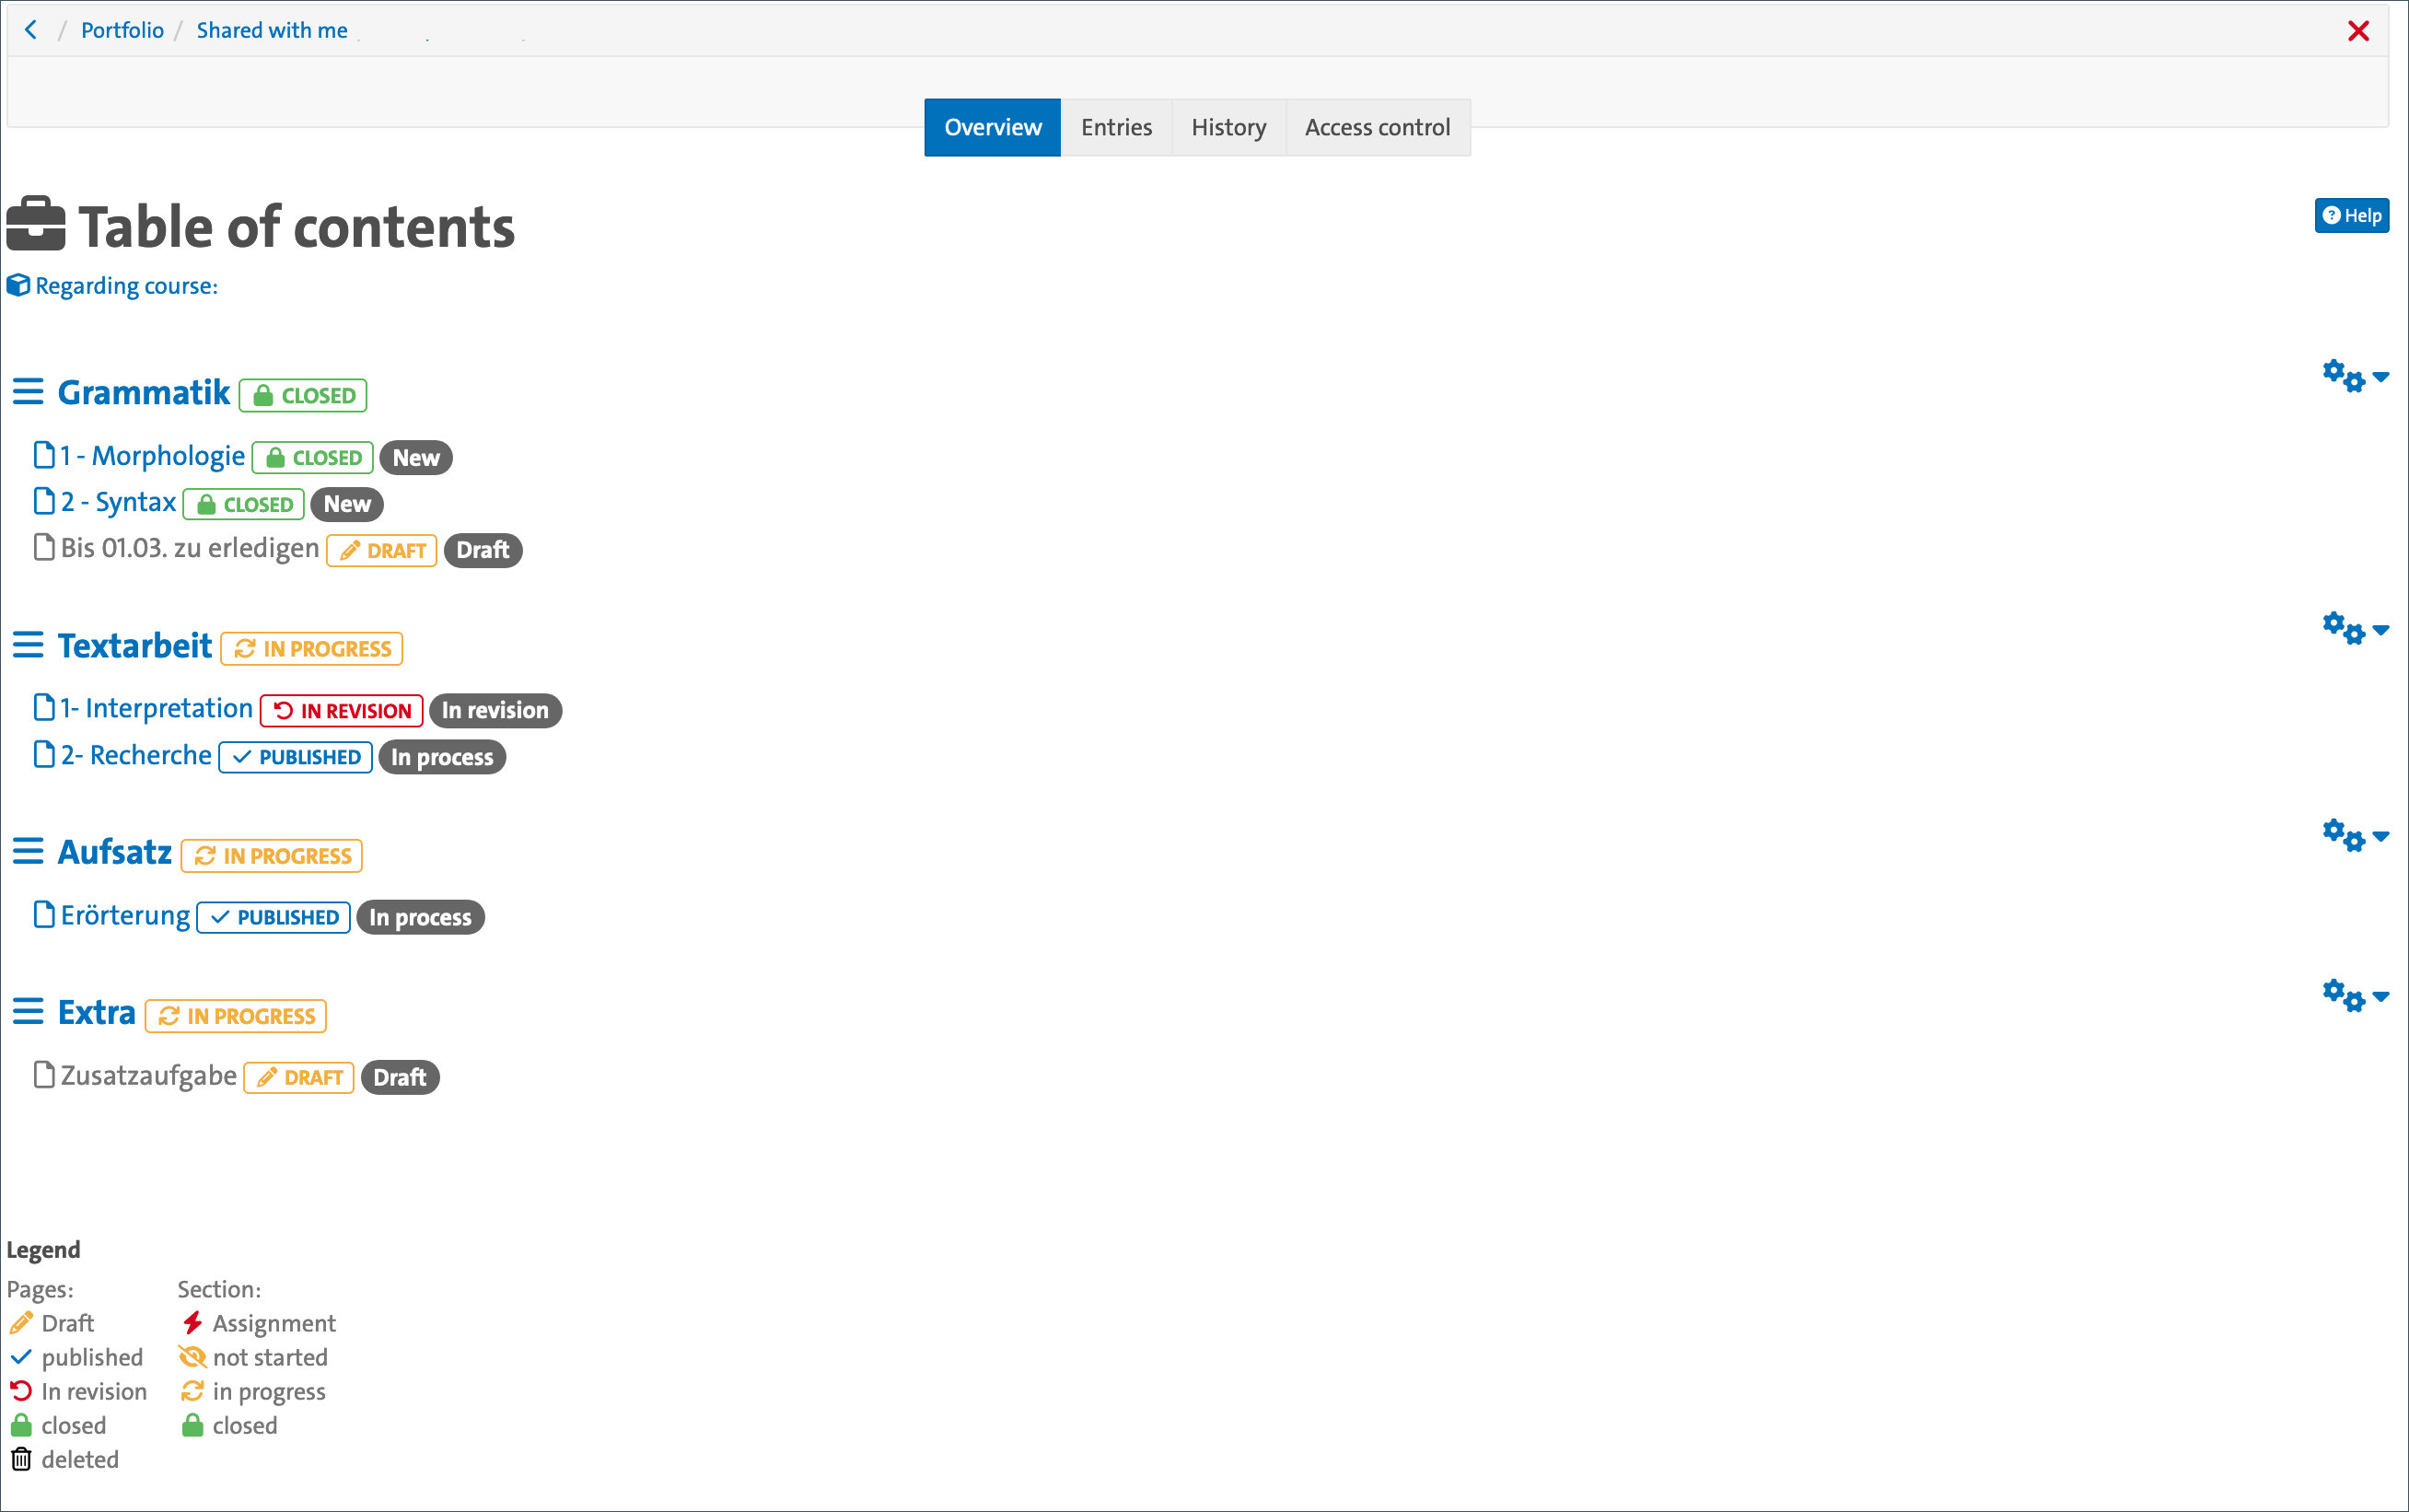Open the 2 - Syntax page link
The image size is (2409, 1512).
pos(118,502)
